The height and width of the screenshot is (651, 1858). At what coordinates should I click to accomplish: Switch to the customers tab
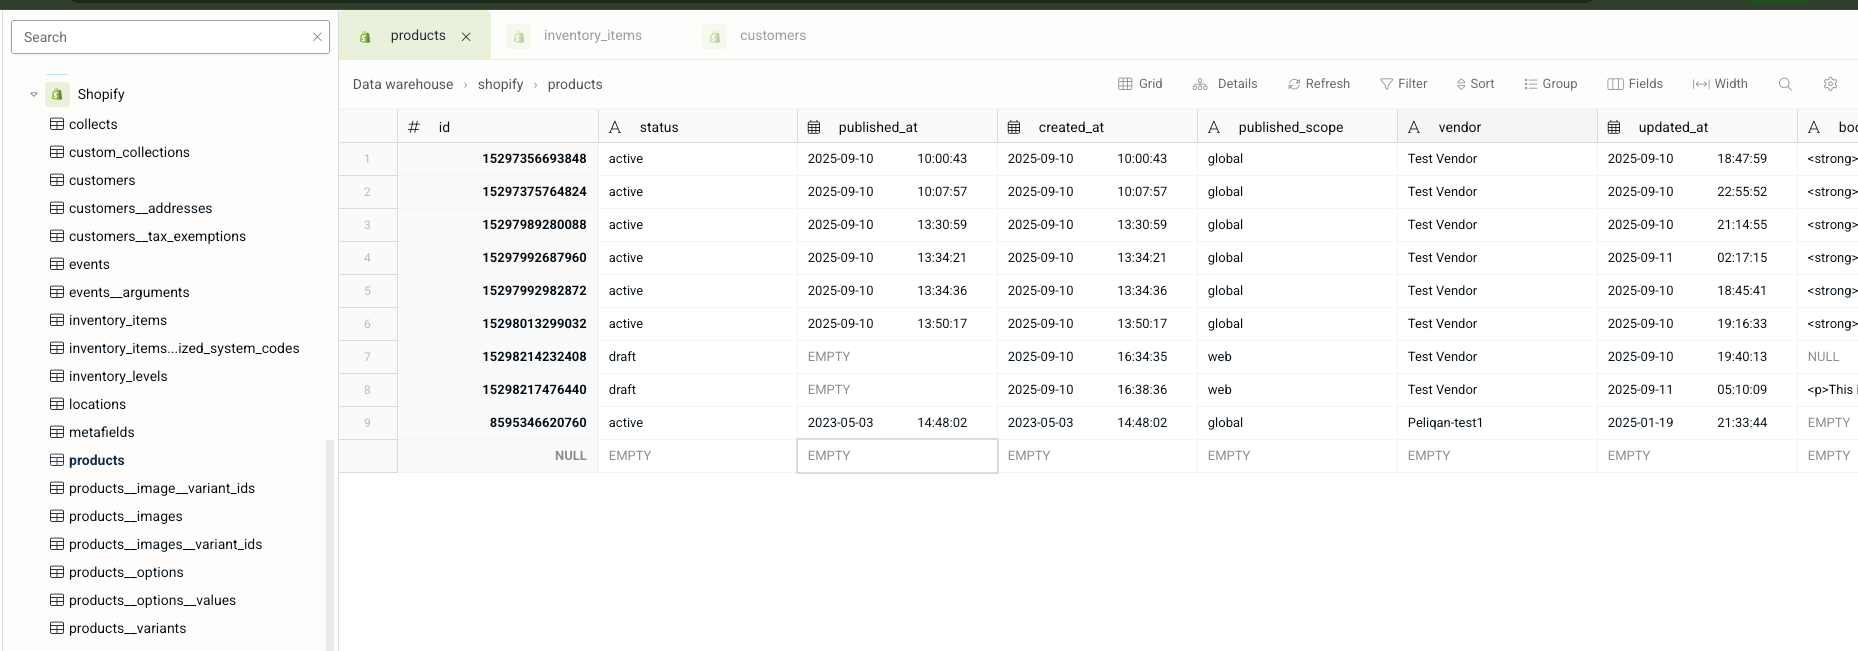pyautogui.click(x=772, y=35)
